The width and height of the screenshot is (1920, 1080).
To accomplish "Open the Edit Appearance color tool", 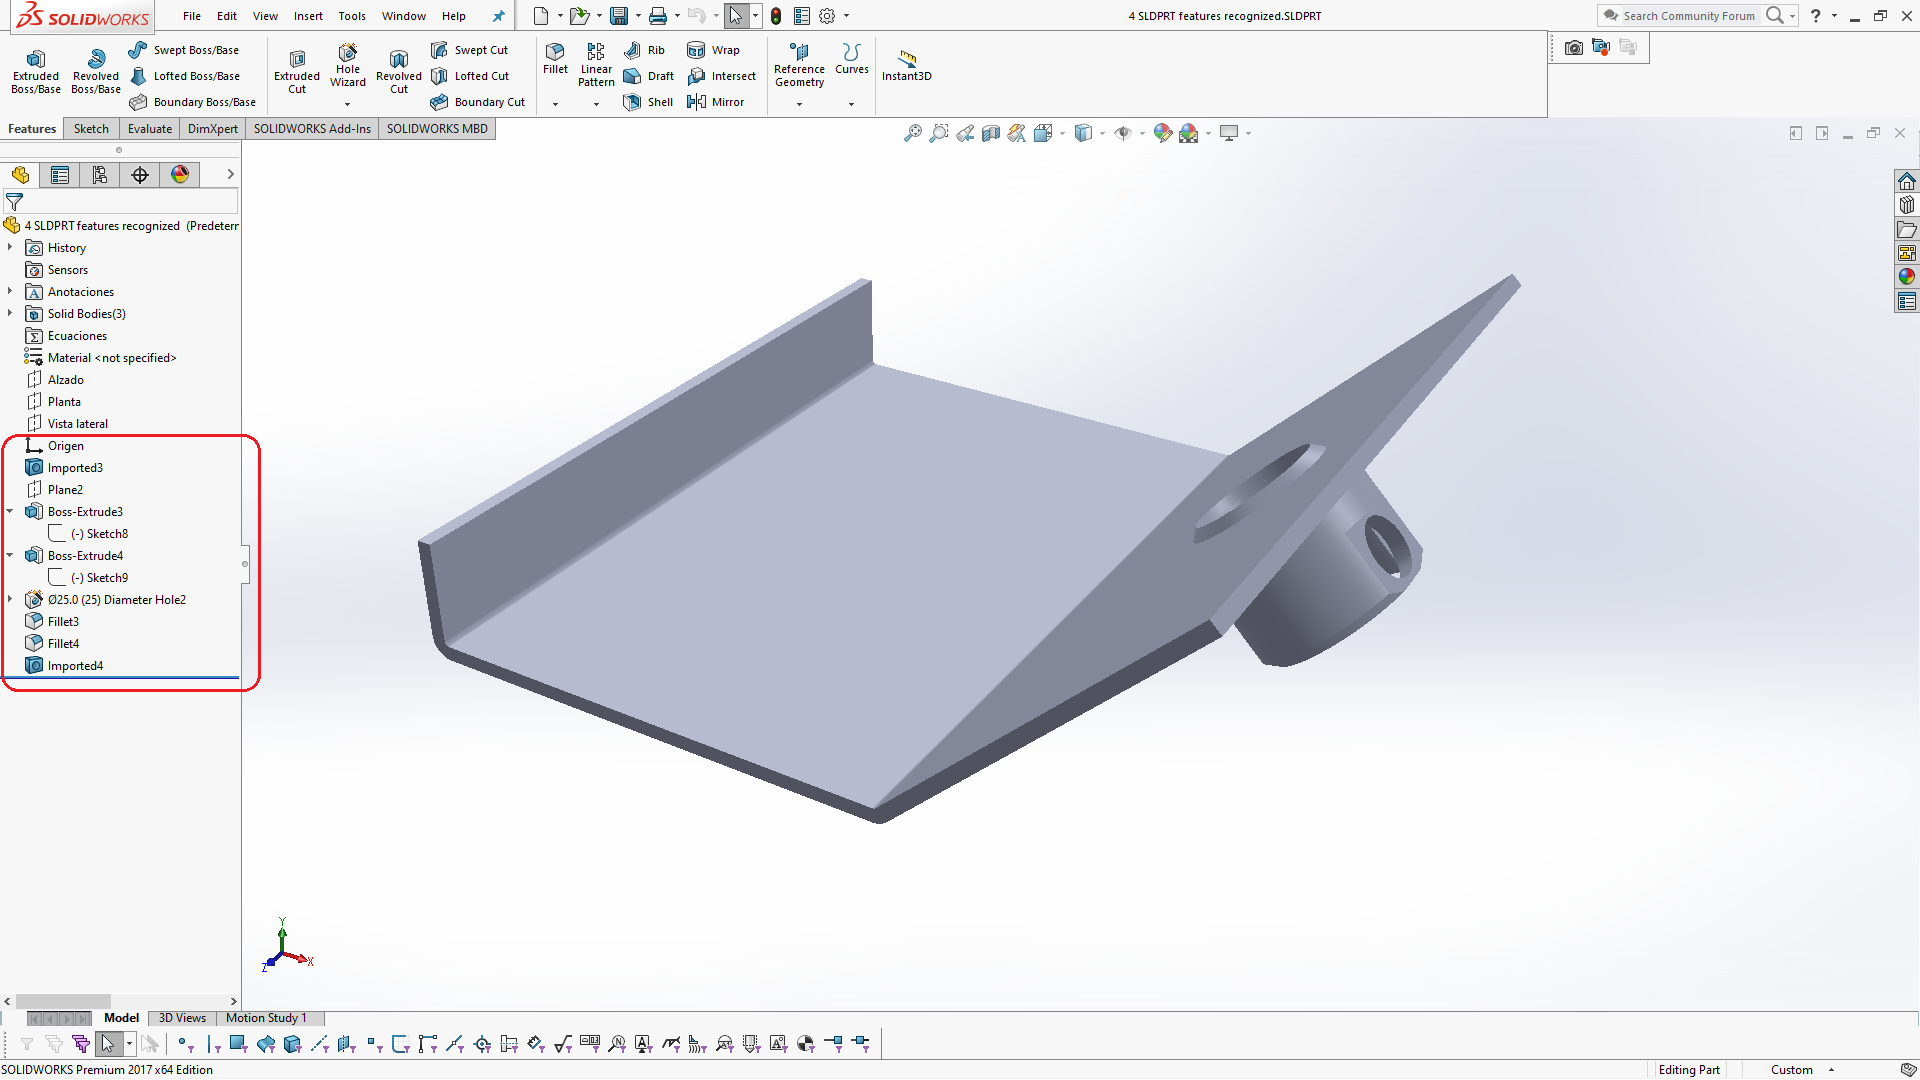I will pos(1162,132).
